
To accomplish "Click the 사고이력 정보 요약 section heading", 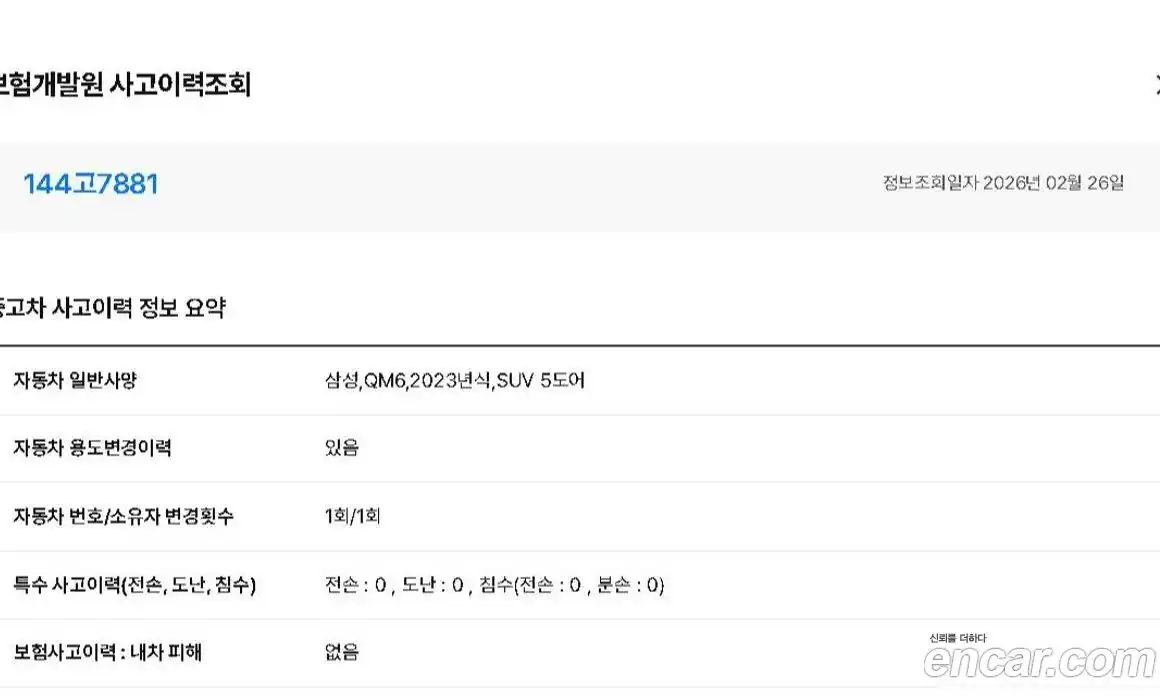I will 112,308.
